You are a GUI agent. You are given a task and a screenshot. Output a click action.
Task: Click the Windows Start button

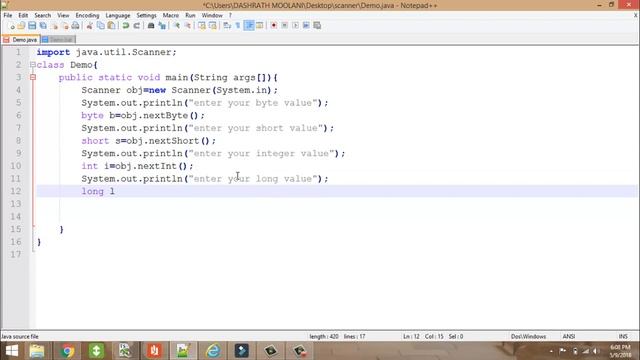[x=12, y=351]
